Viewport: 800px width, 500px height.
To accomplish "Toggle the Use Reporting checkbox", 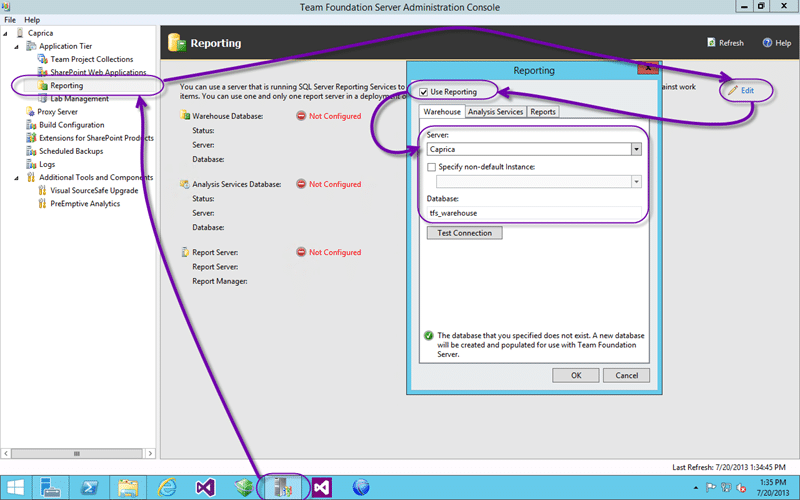I will (423, 92).
